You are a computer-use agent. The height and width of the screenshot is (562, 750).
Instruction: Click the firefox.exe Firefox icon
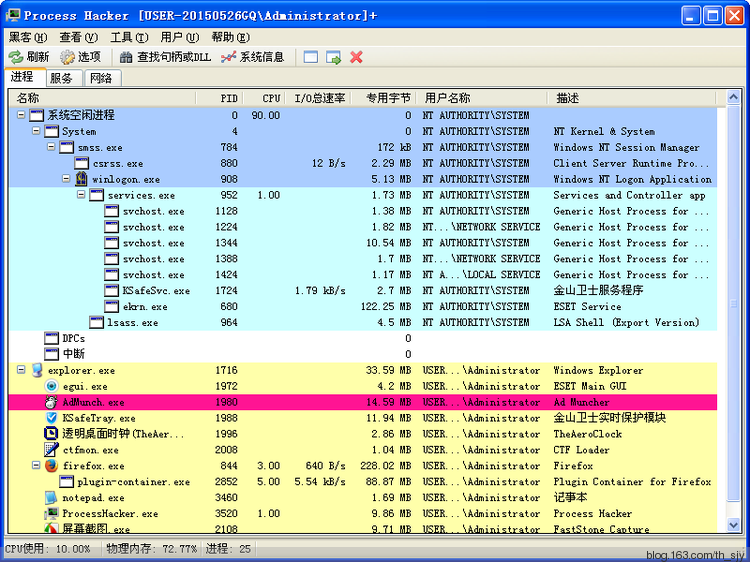(51, 465)
